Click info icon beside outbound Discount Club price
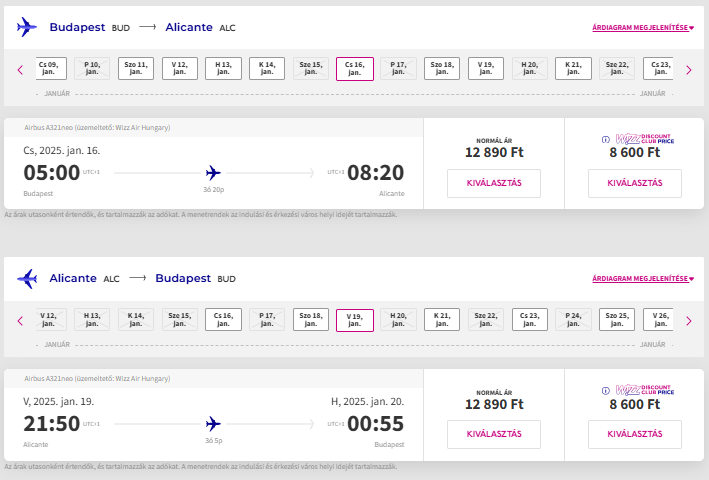 point(604,139)
